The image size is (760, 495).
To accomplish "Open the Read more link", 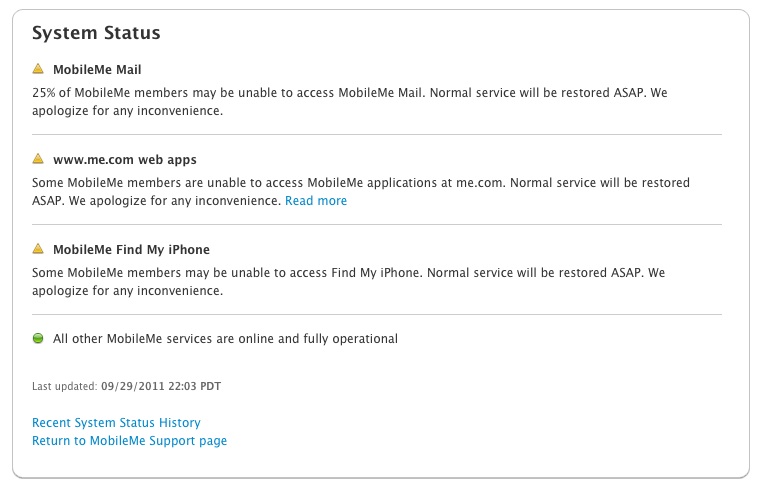I will 316,201.
